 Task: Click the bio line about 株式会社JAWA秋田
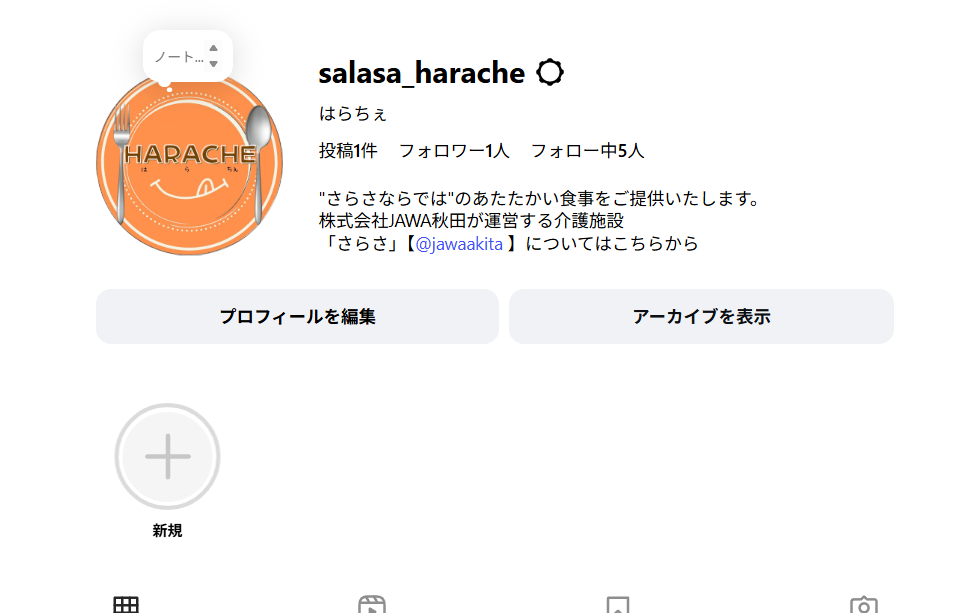(471, 221)
